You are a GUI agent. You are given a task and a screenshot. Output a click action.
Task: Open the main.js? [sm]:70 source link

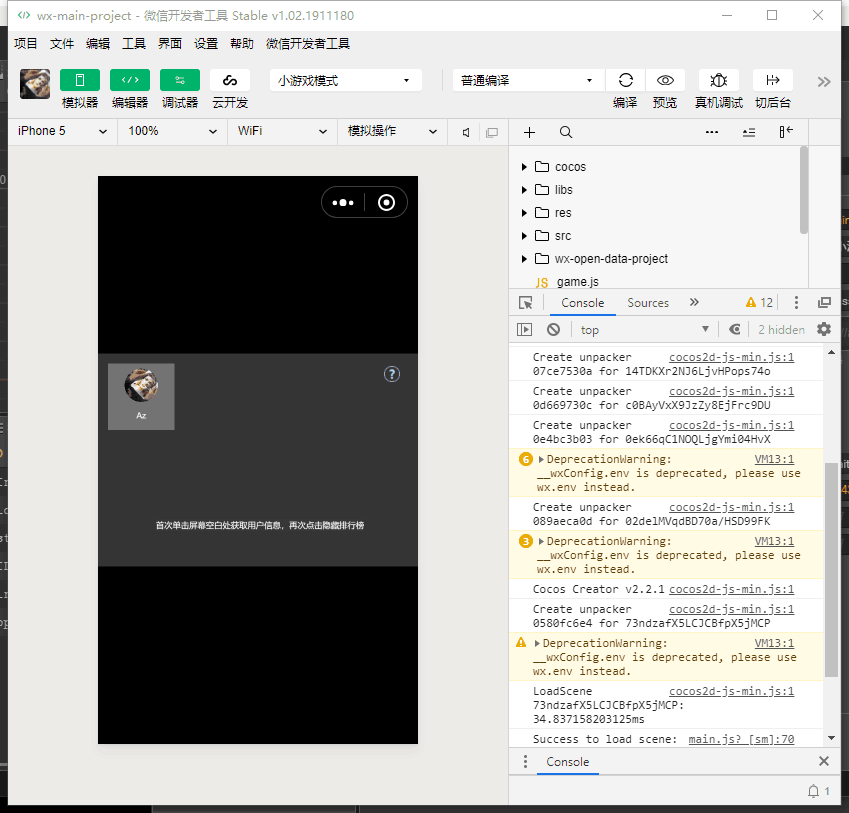pos(741,739)
